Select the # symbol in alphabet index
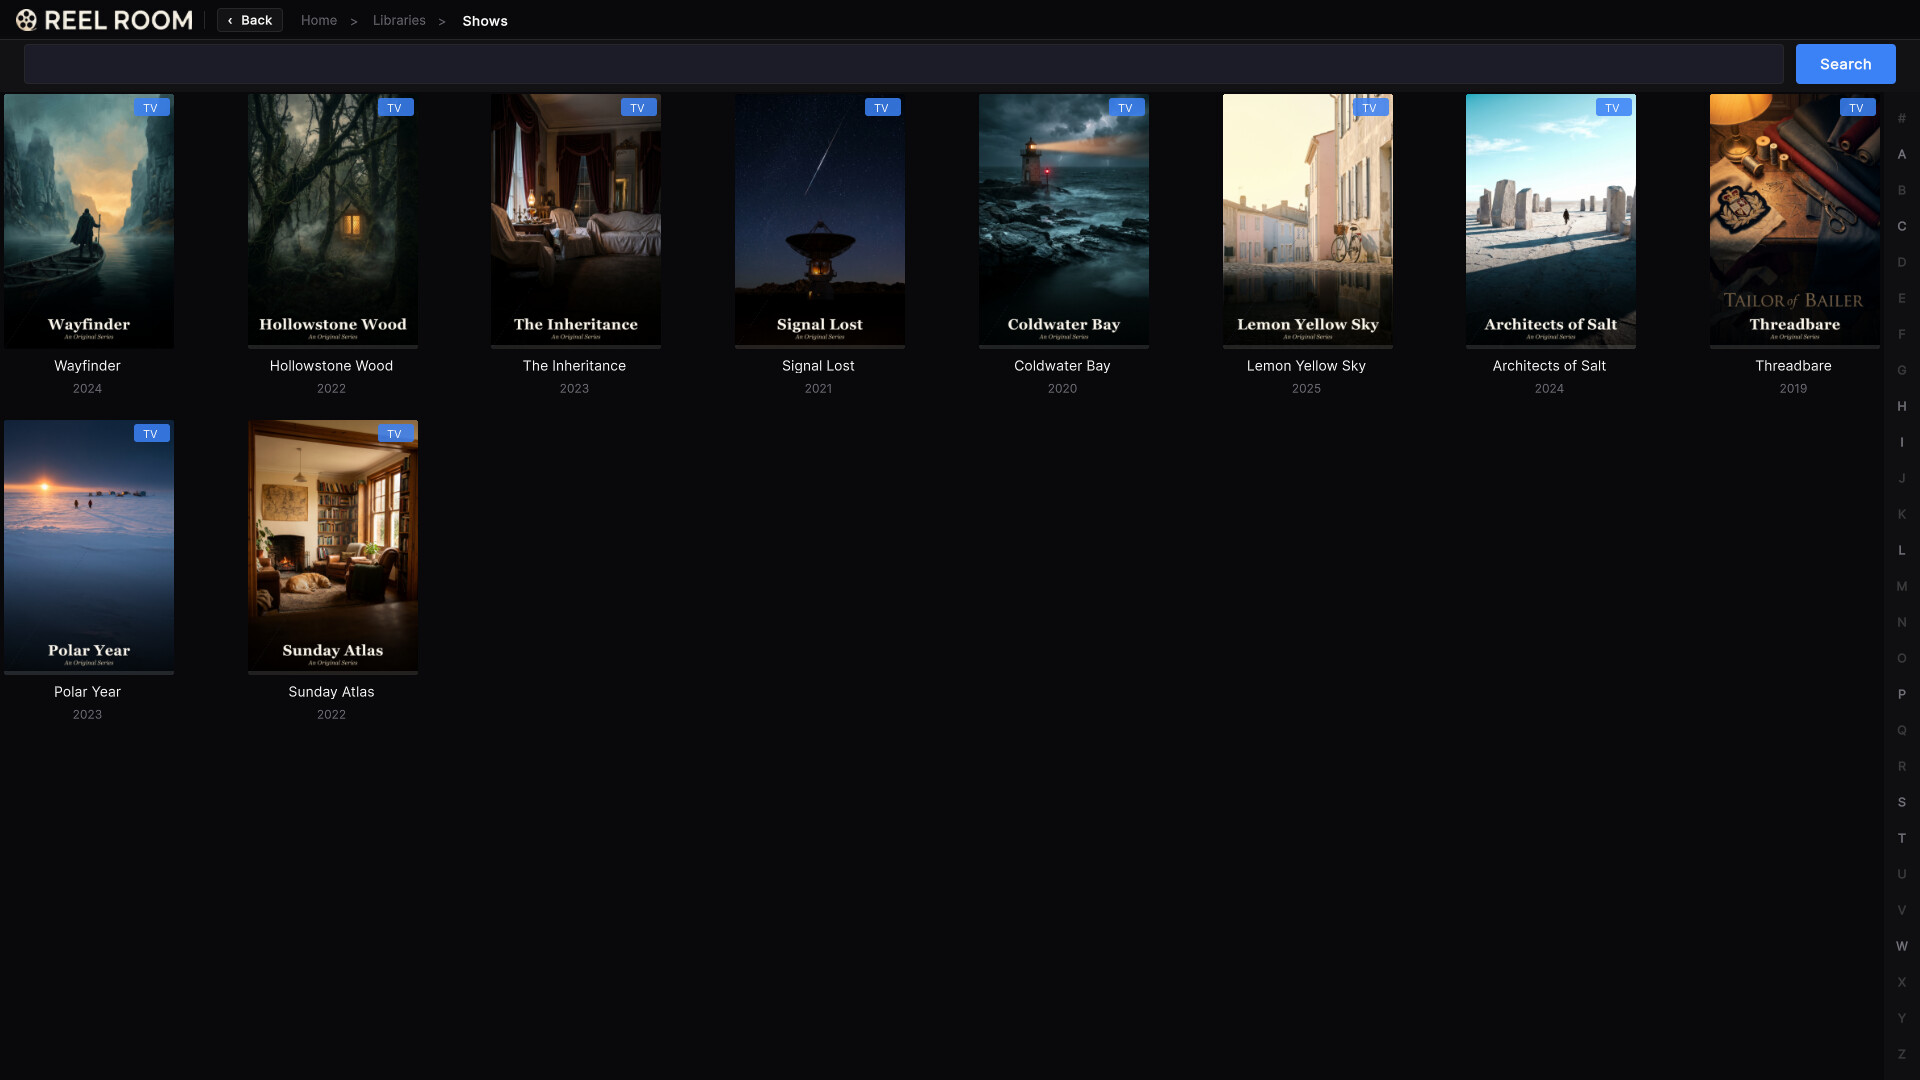 (1902, 118)
